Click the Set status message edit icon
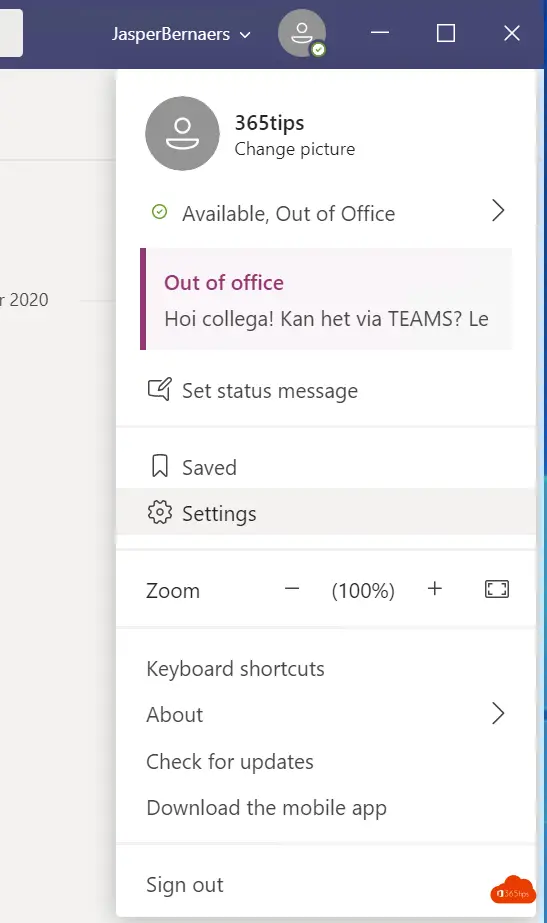This screenshot has height=923, width=547. click(160, 390)
